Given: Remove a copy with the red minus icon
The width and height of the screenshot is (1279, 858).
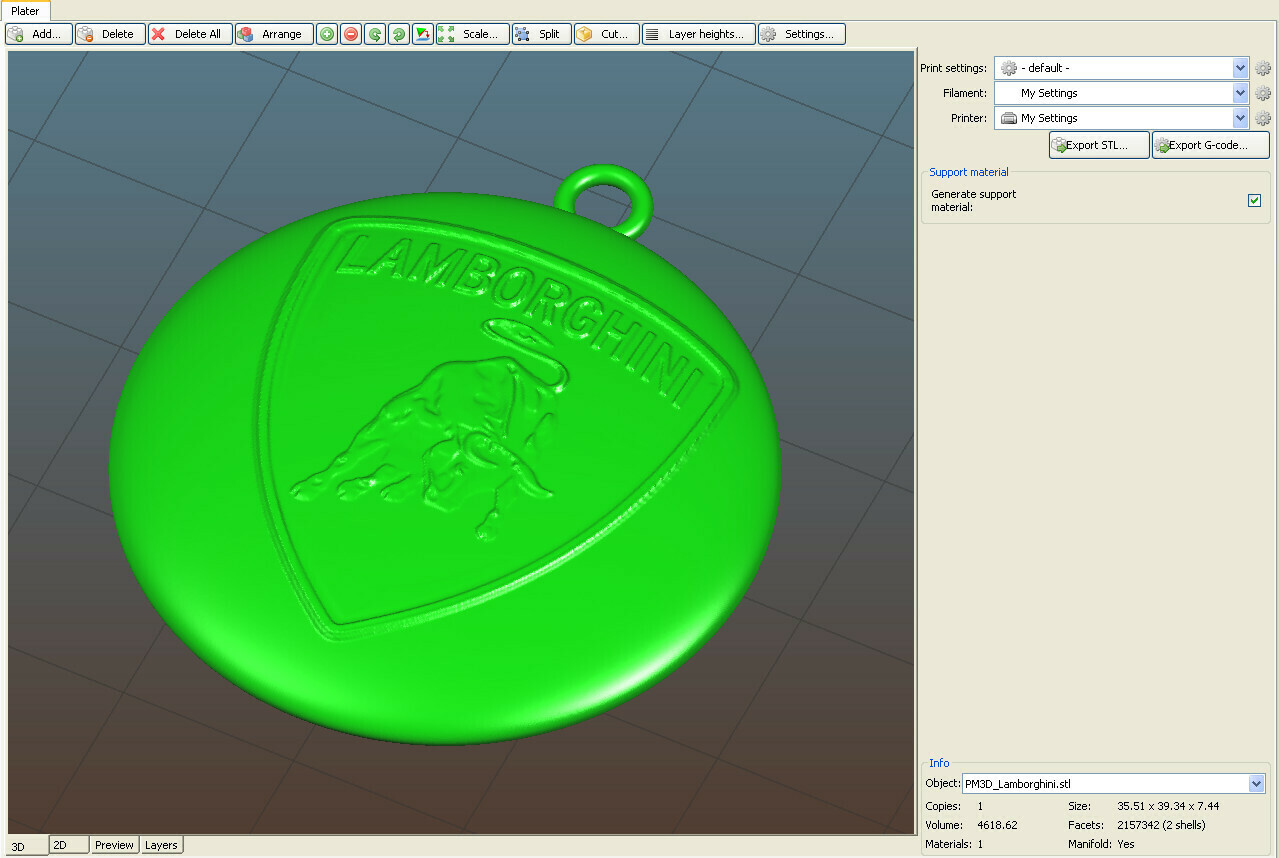Looking at the screenshot, I should tap(351, 34).
